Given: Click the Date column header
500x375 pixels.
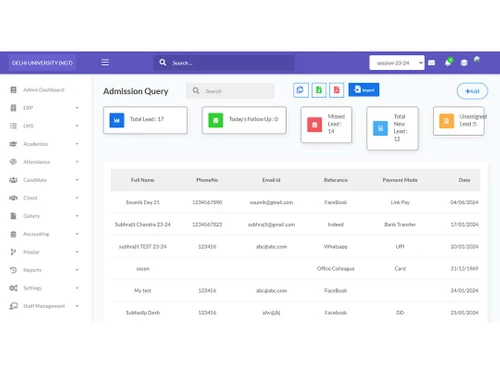Looking at the screenshot, I should [x=464, y=180].
